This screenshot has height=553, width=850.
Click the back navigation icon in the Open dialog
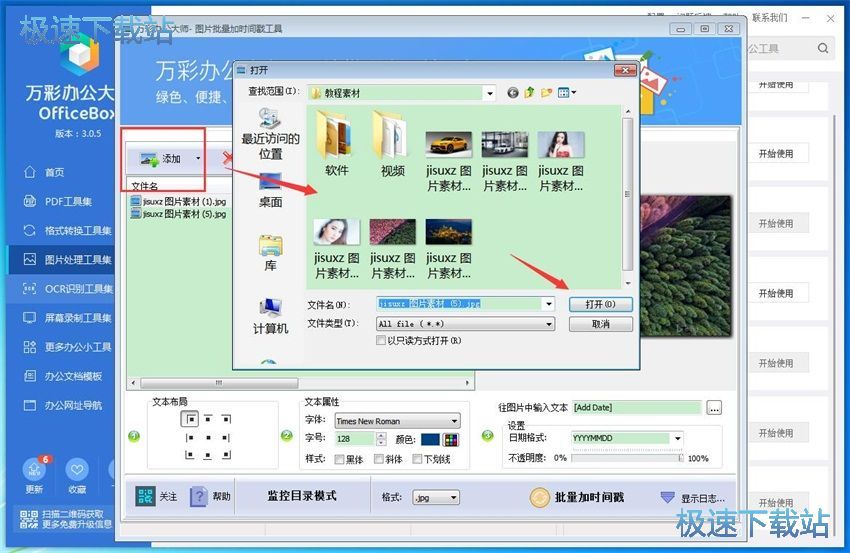[512, 93]
